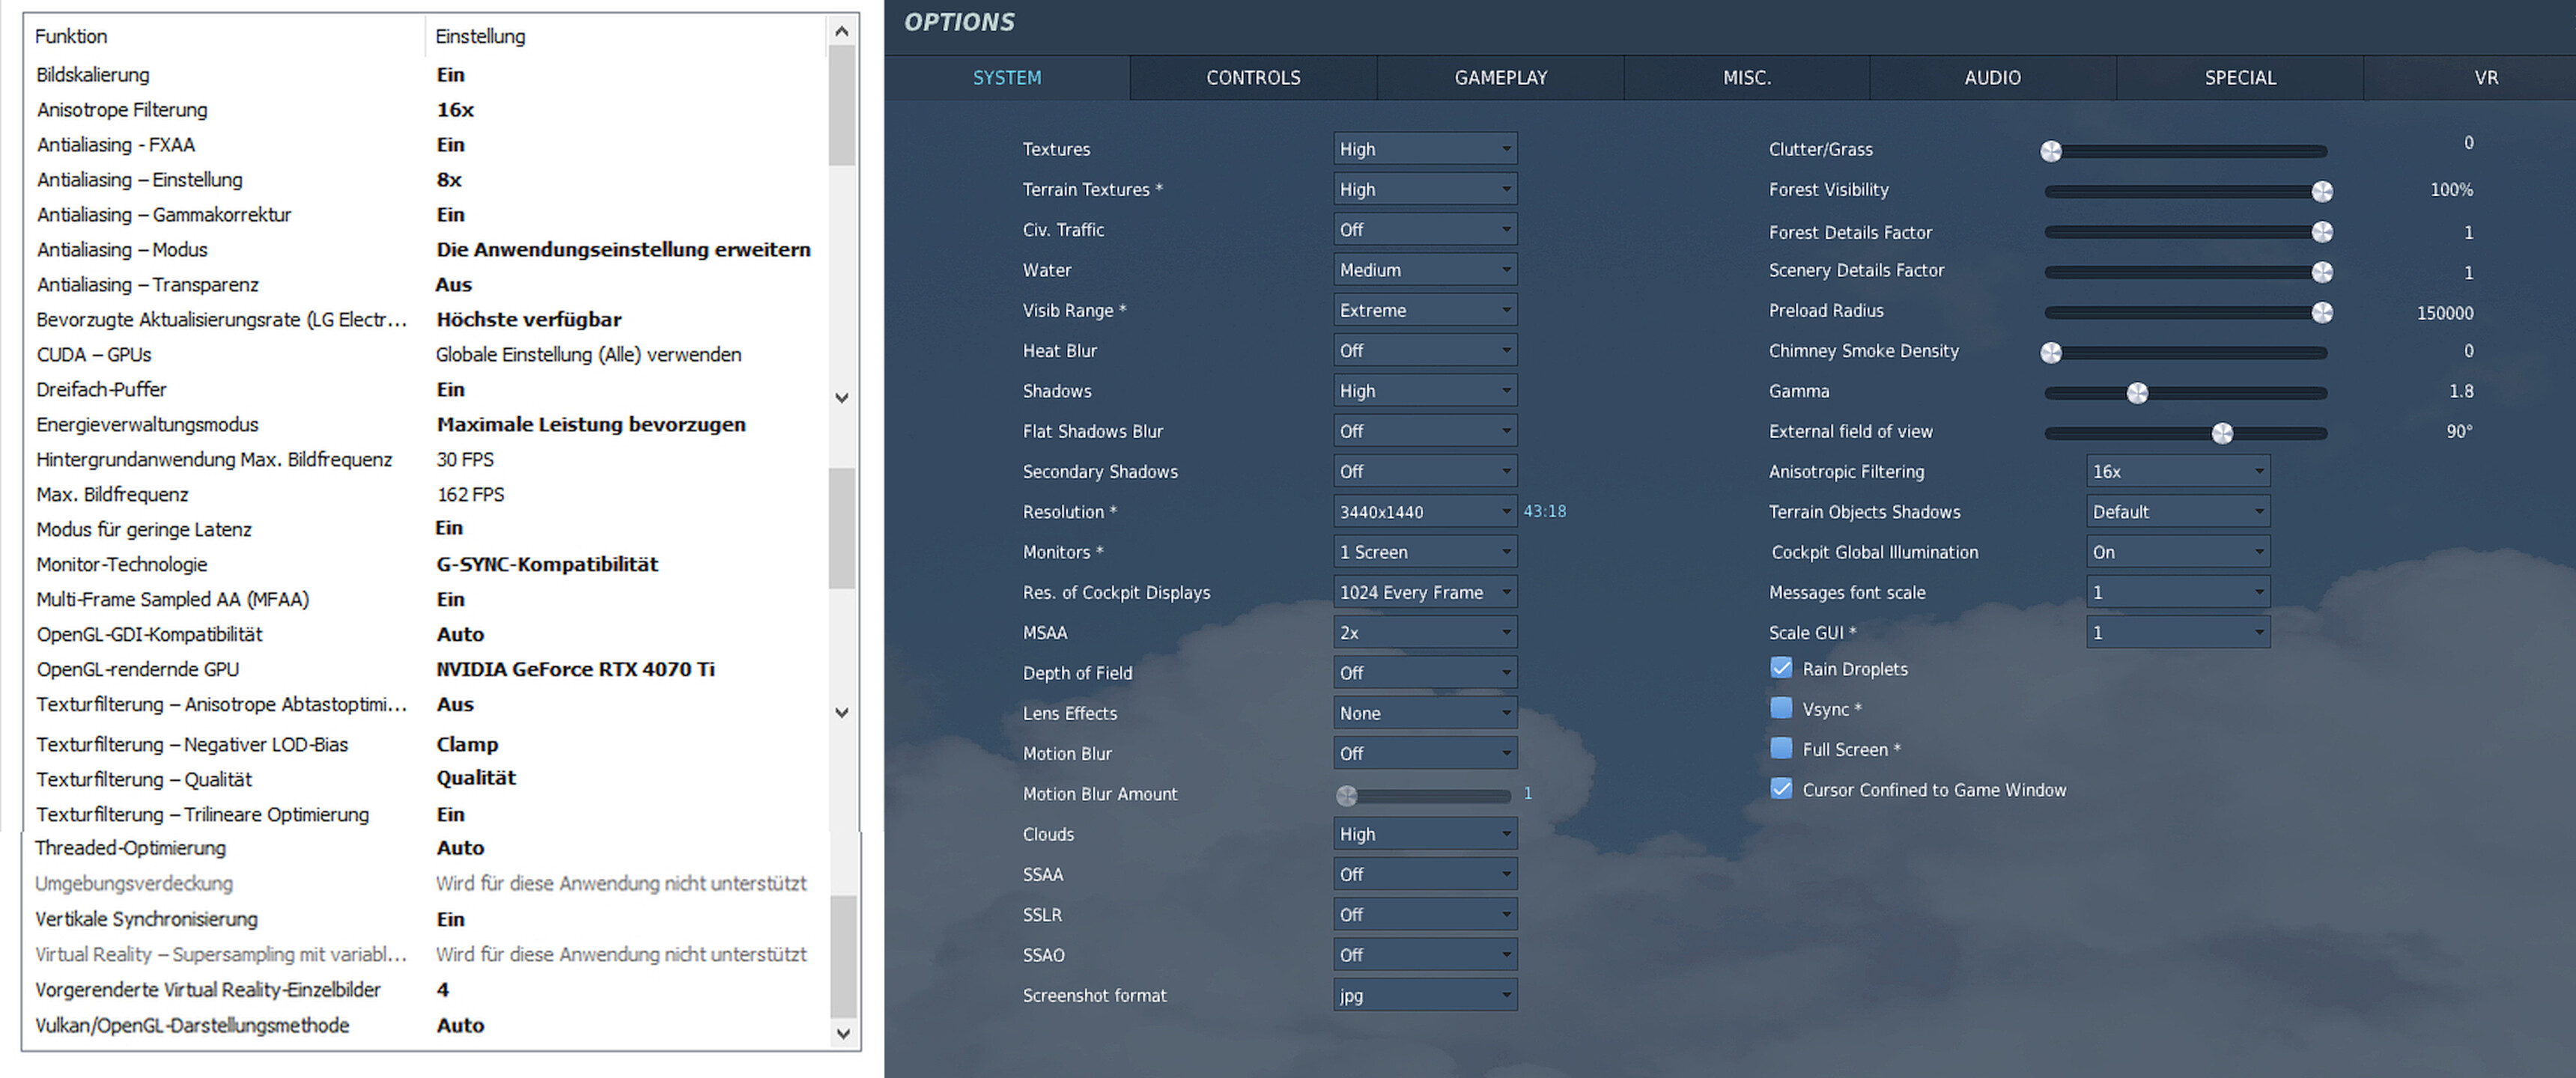The image size is (2576, 1078).
Task: Open the Resolution 3440x1440 dropdown
Action: [1425, 511]
